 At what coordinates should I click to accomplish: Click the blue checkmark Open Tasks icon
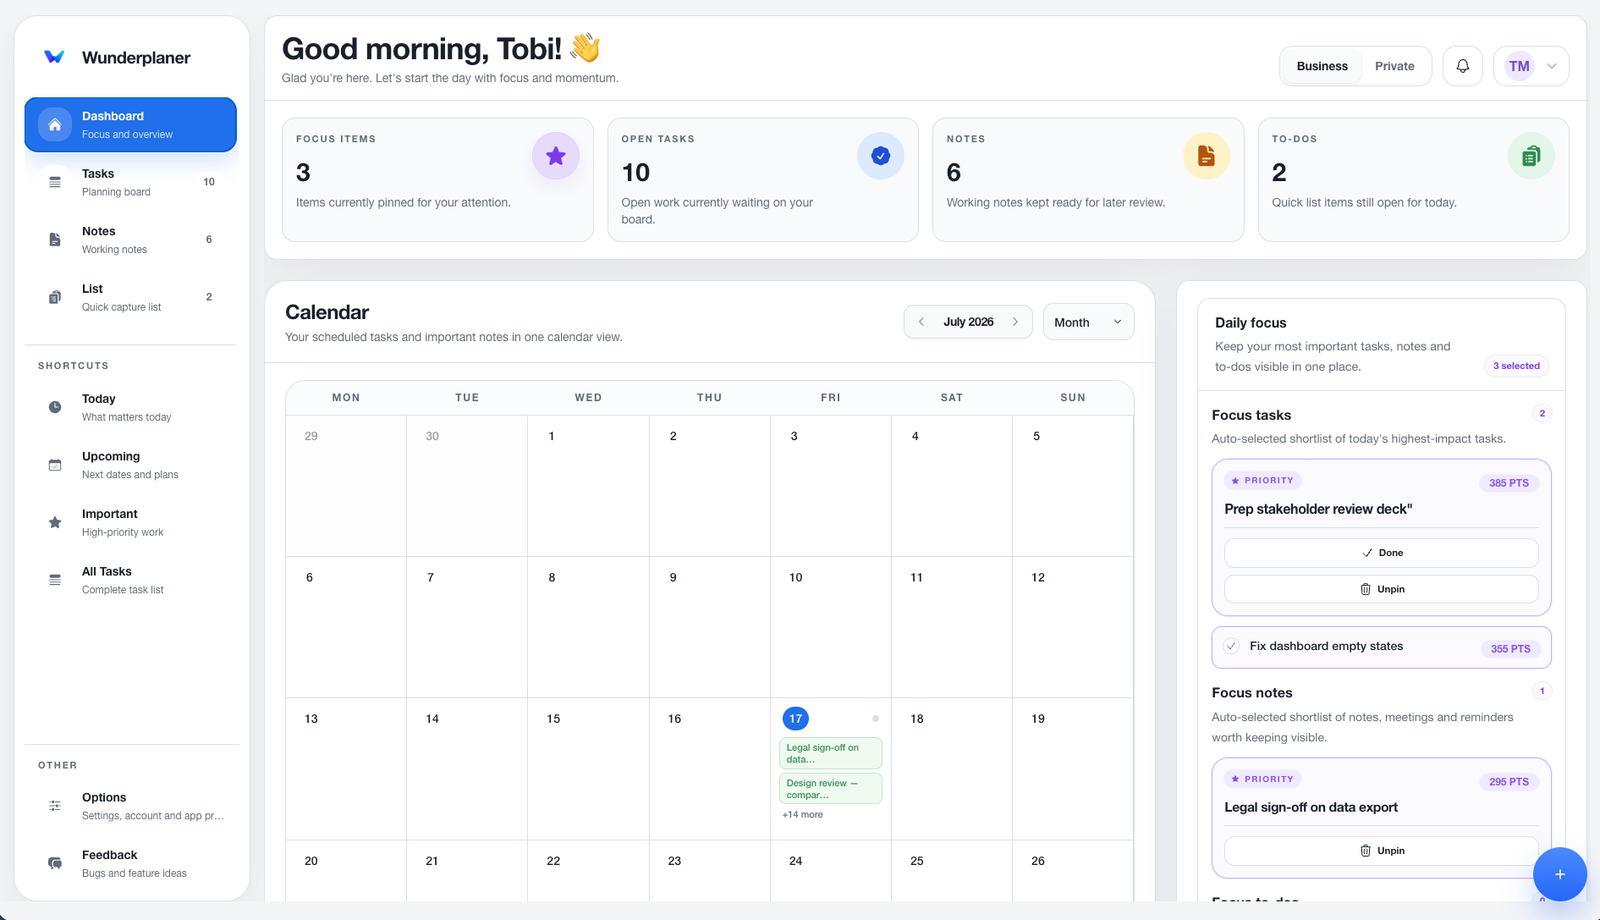[x=881, y=156]
